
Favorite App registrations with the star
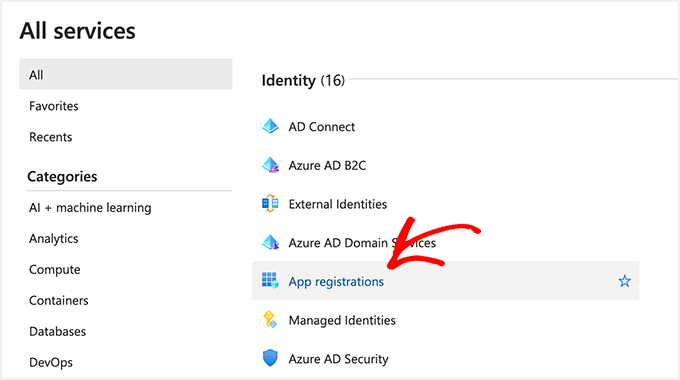[624, 281]
